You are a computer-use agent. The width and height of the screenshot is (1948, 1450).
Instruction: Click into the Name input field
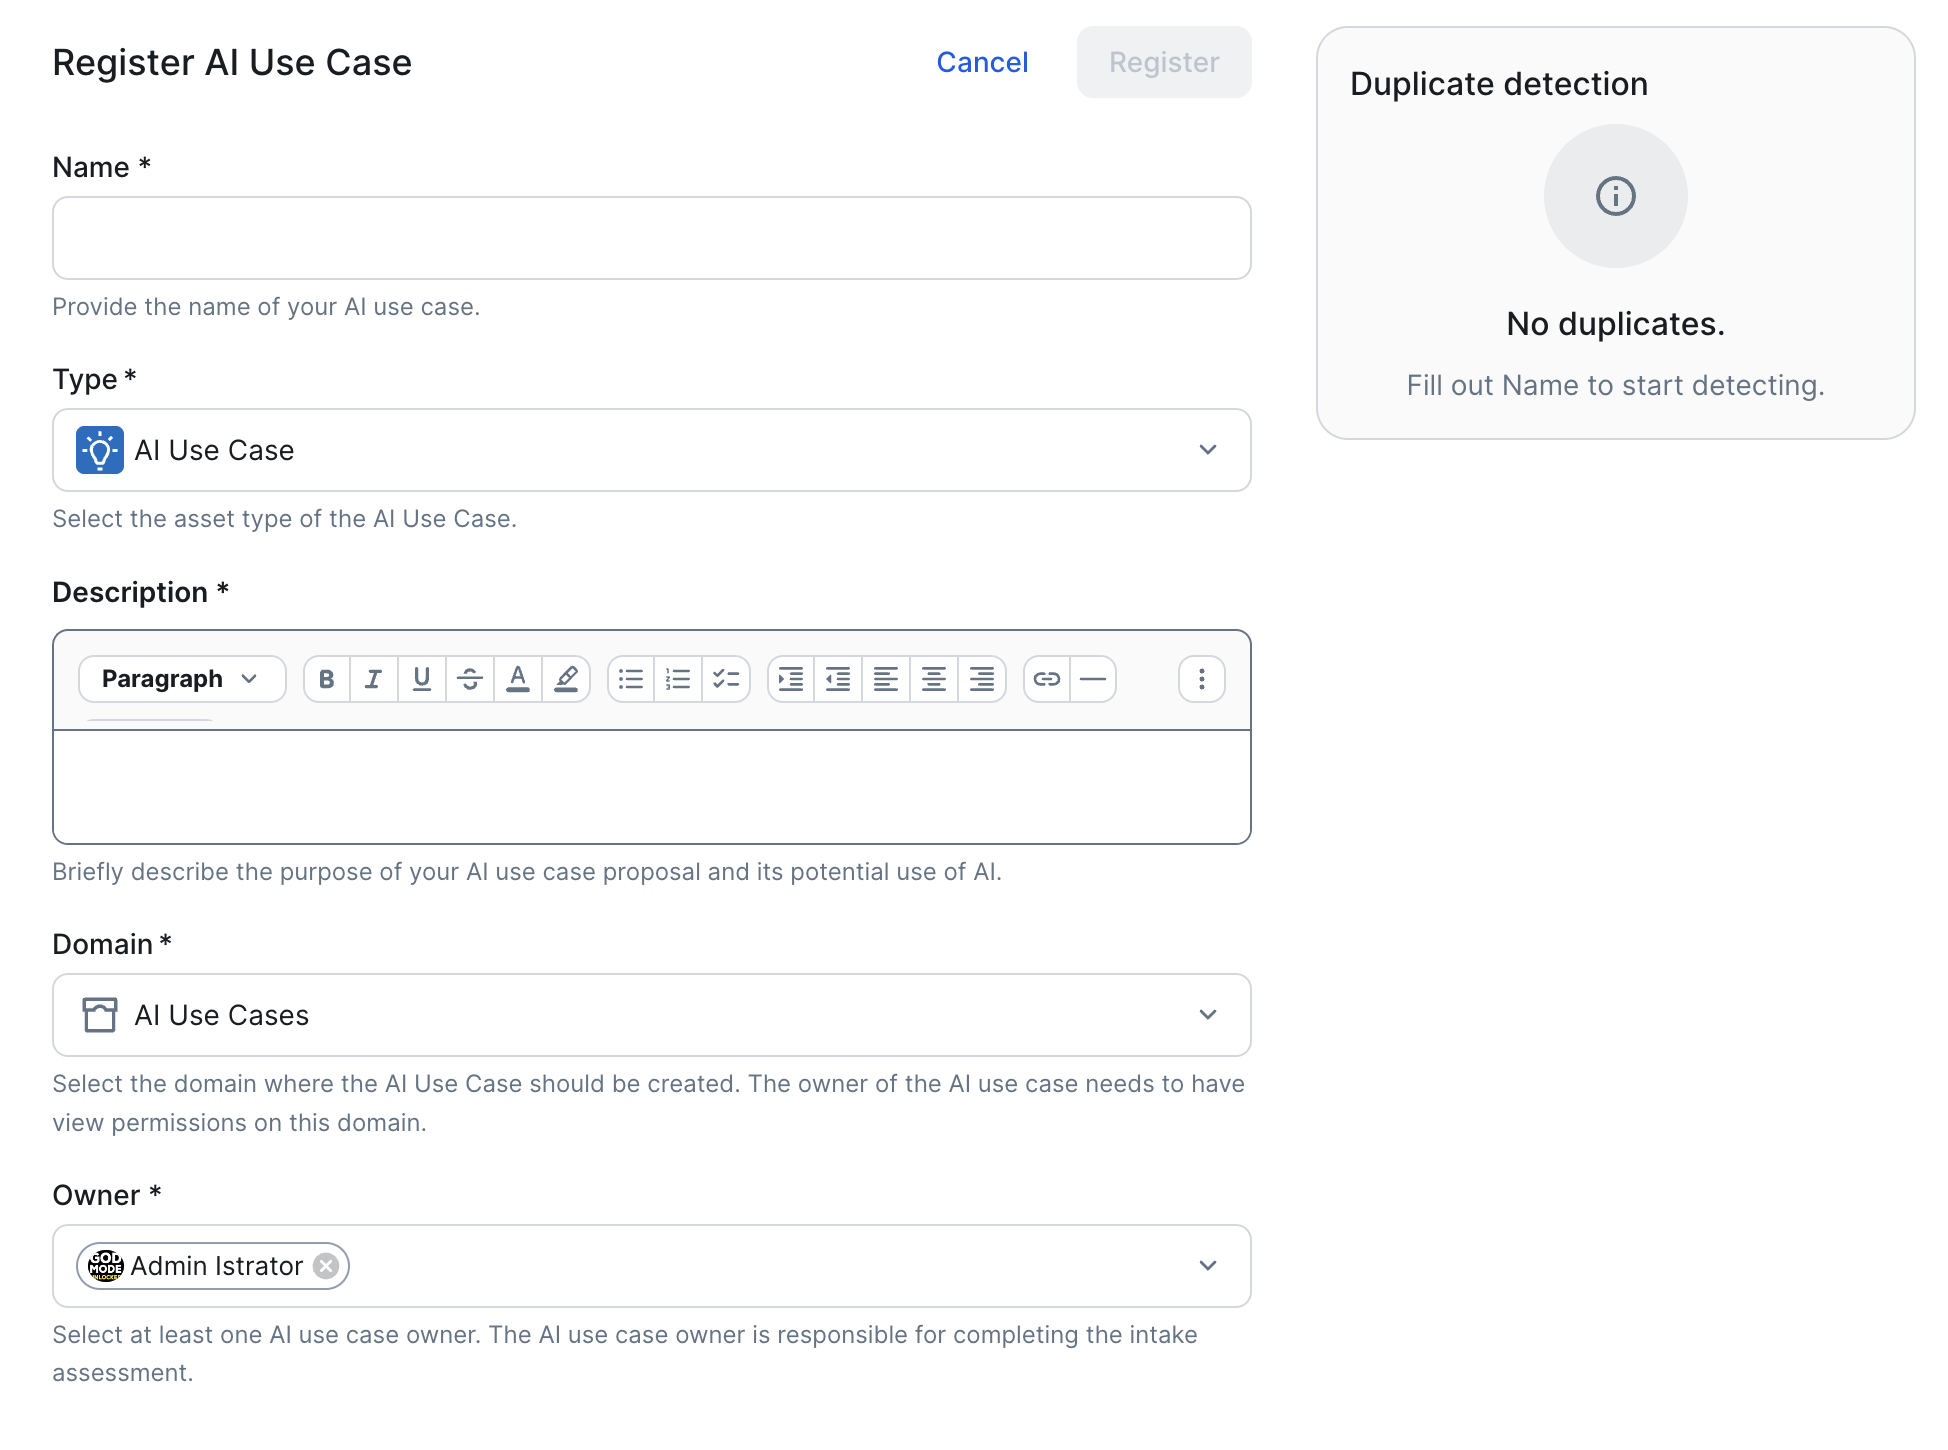tap(651, 238)
